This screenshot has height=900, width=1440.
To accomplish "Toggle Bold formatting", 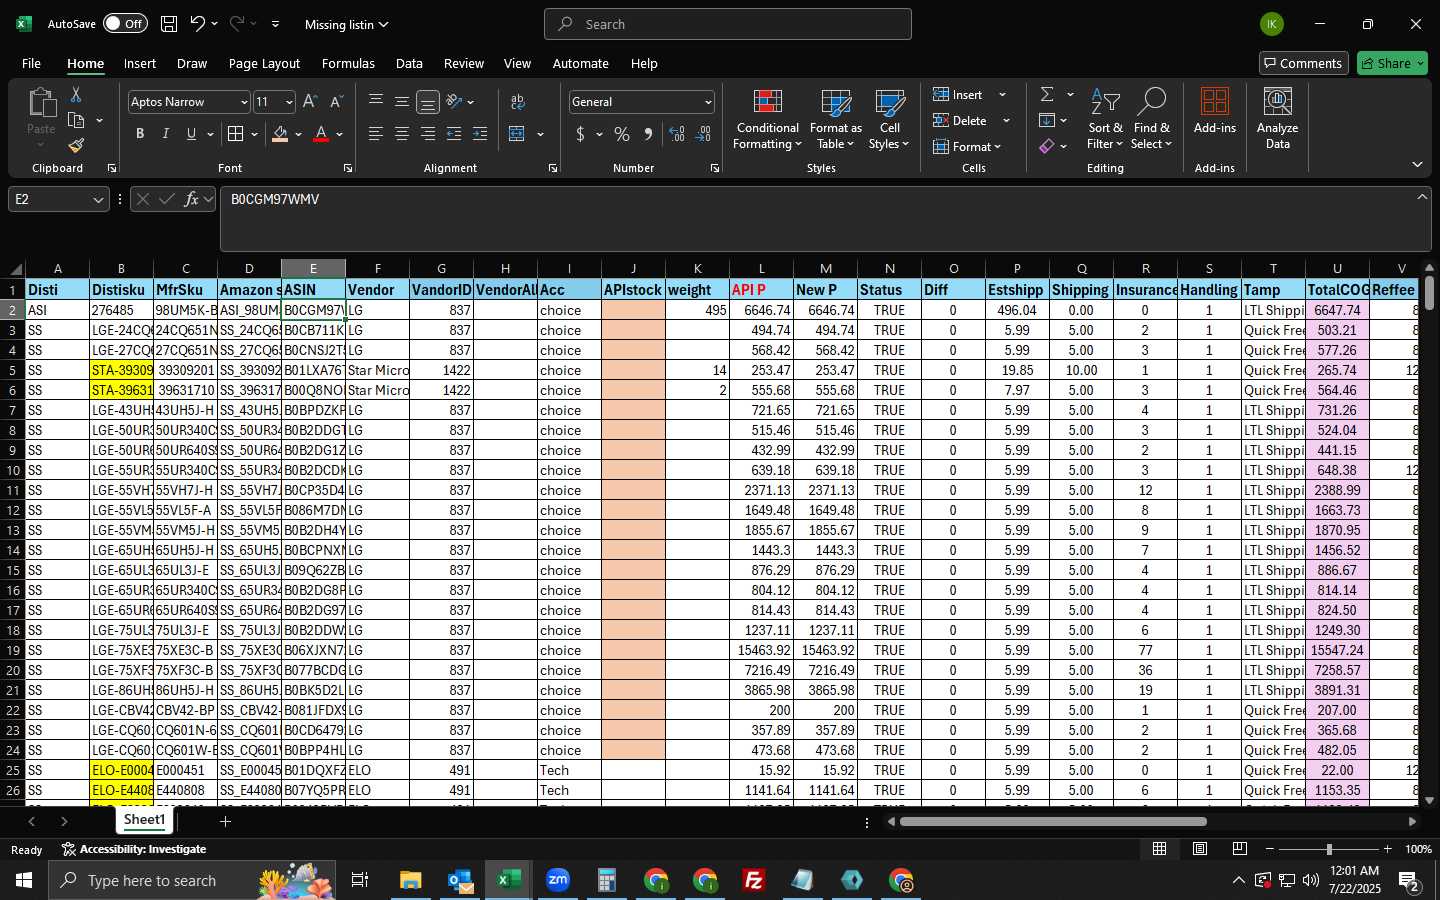I will [140, 134].
